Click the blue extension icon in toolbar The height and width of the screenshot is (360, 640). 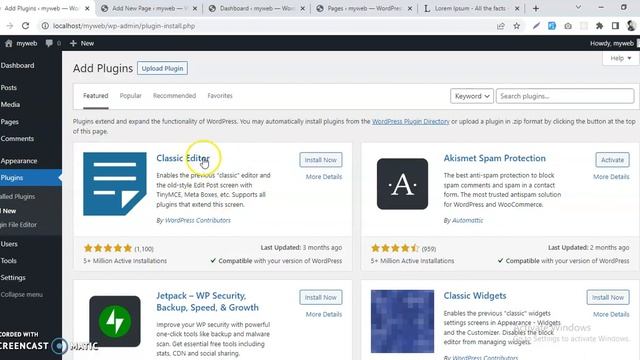(552, 26)
